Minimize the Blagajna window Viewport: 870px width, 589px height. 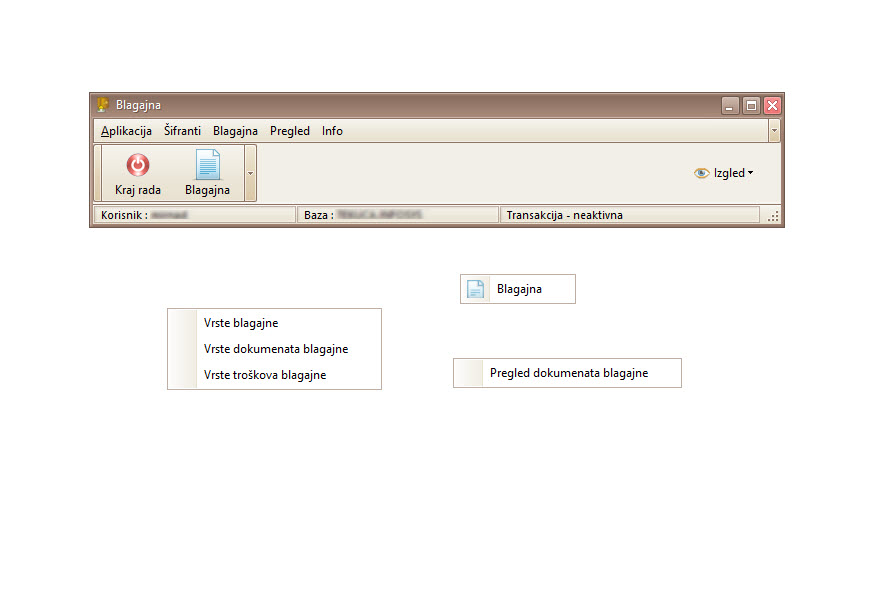pos(730,105)
